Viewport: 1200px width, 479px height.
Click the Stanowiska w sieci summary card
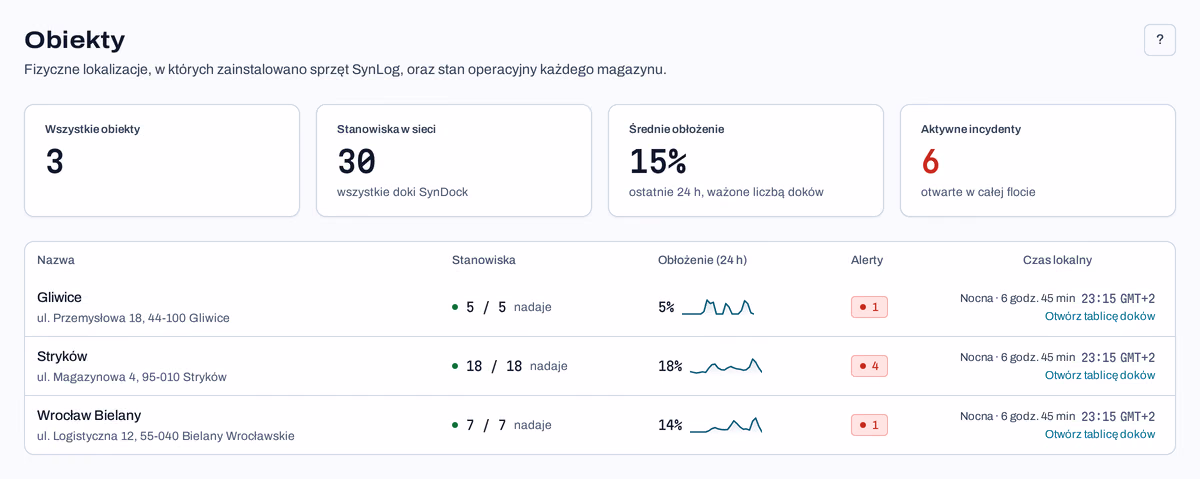[x=454, y=160]
